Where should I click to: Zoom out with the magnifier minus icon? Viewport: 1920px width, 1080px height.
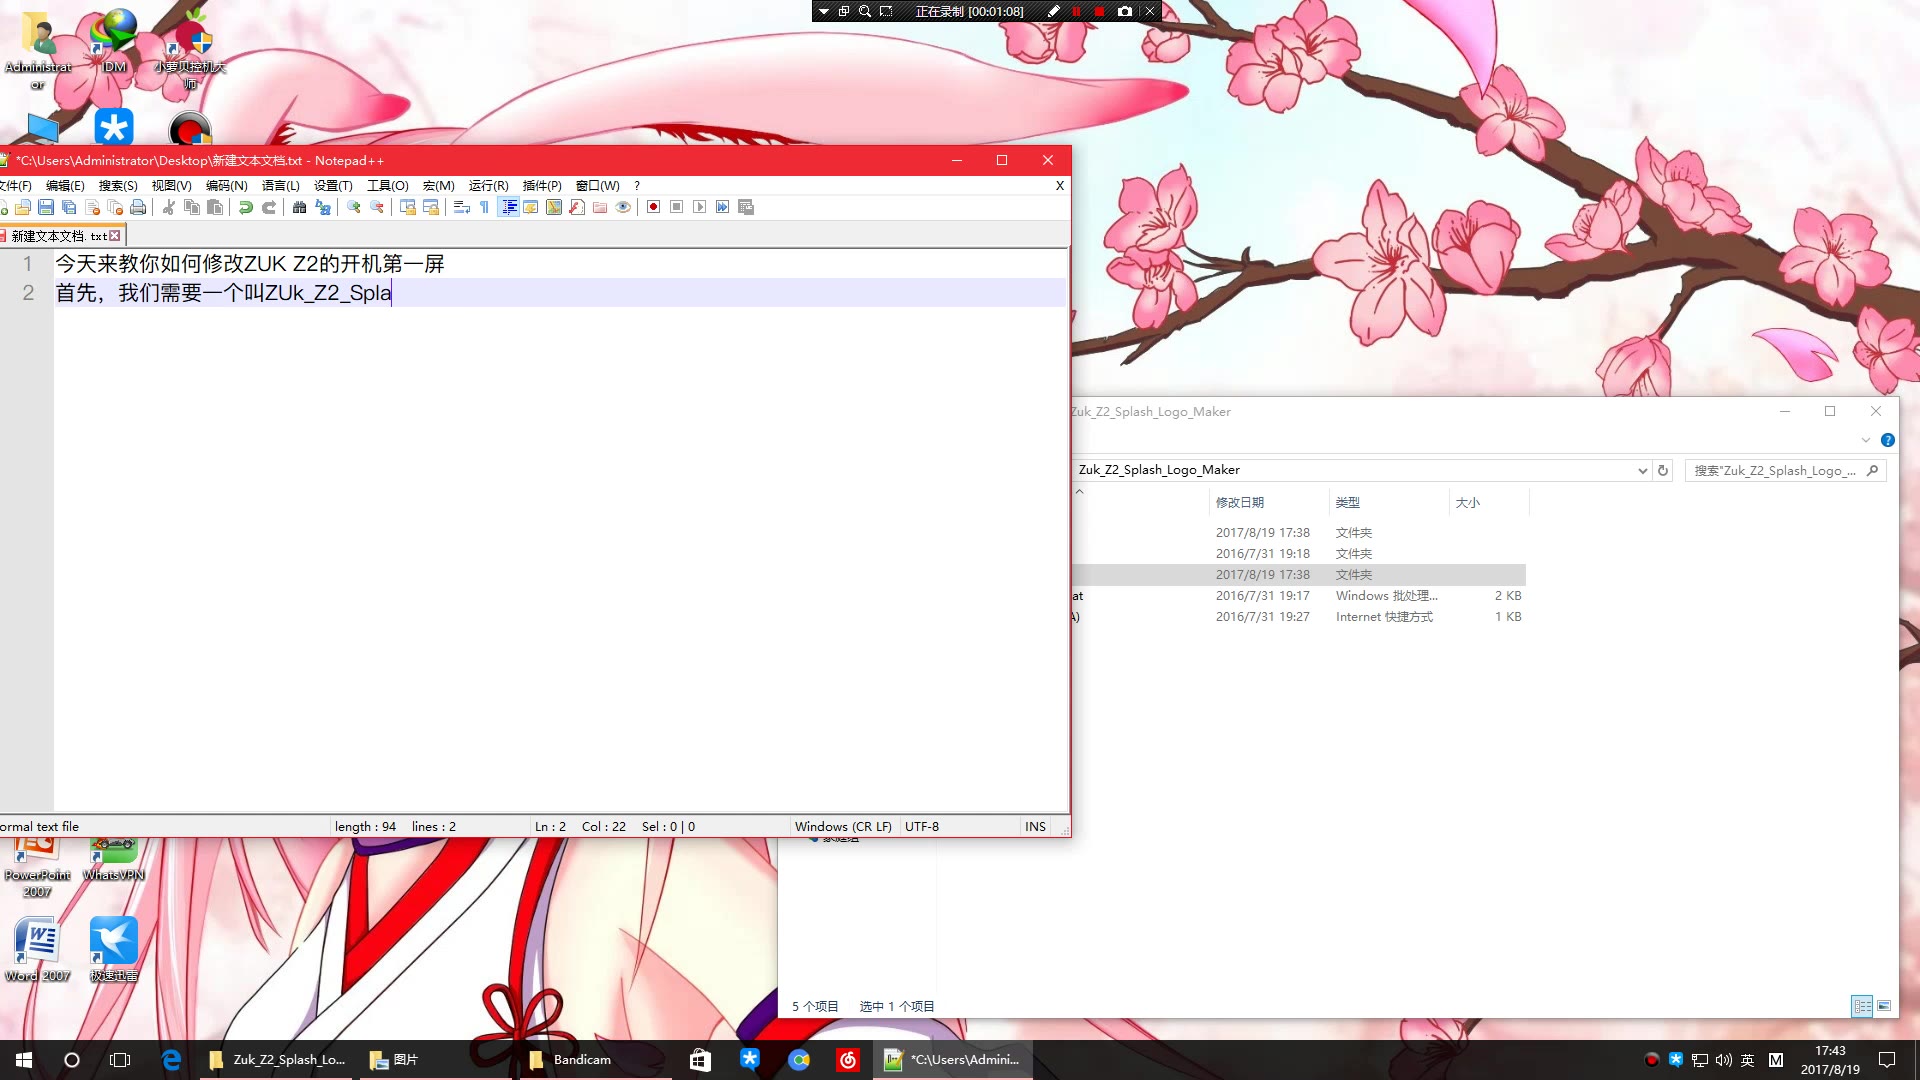coord(377,207)
